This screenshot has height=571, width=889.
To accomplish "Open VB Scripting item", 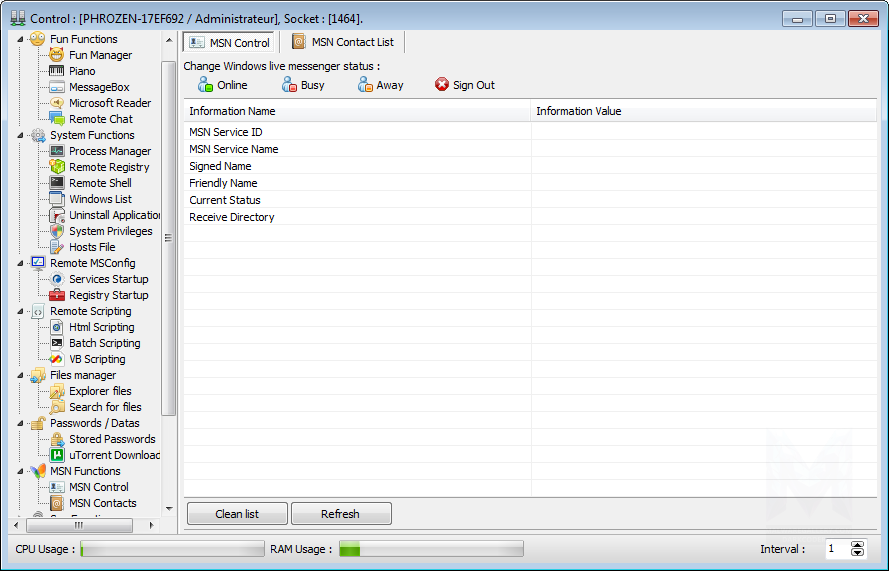I will point(97,359).
